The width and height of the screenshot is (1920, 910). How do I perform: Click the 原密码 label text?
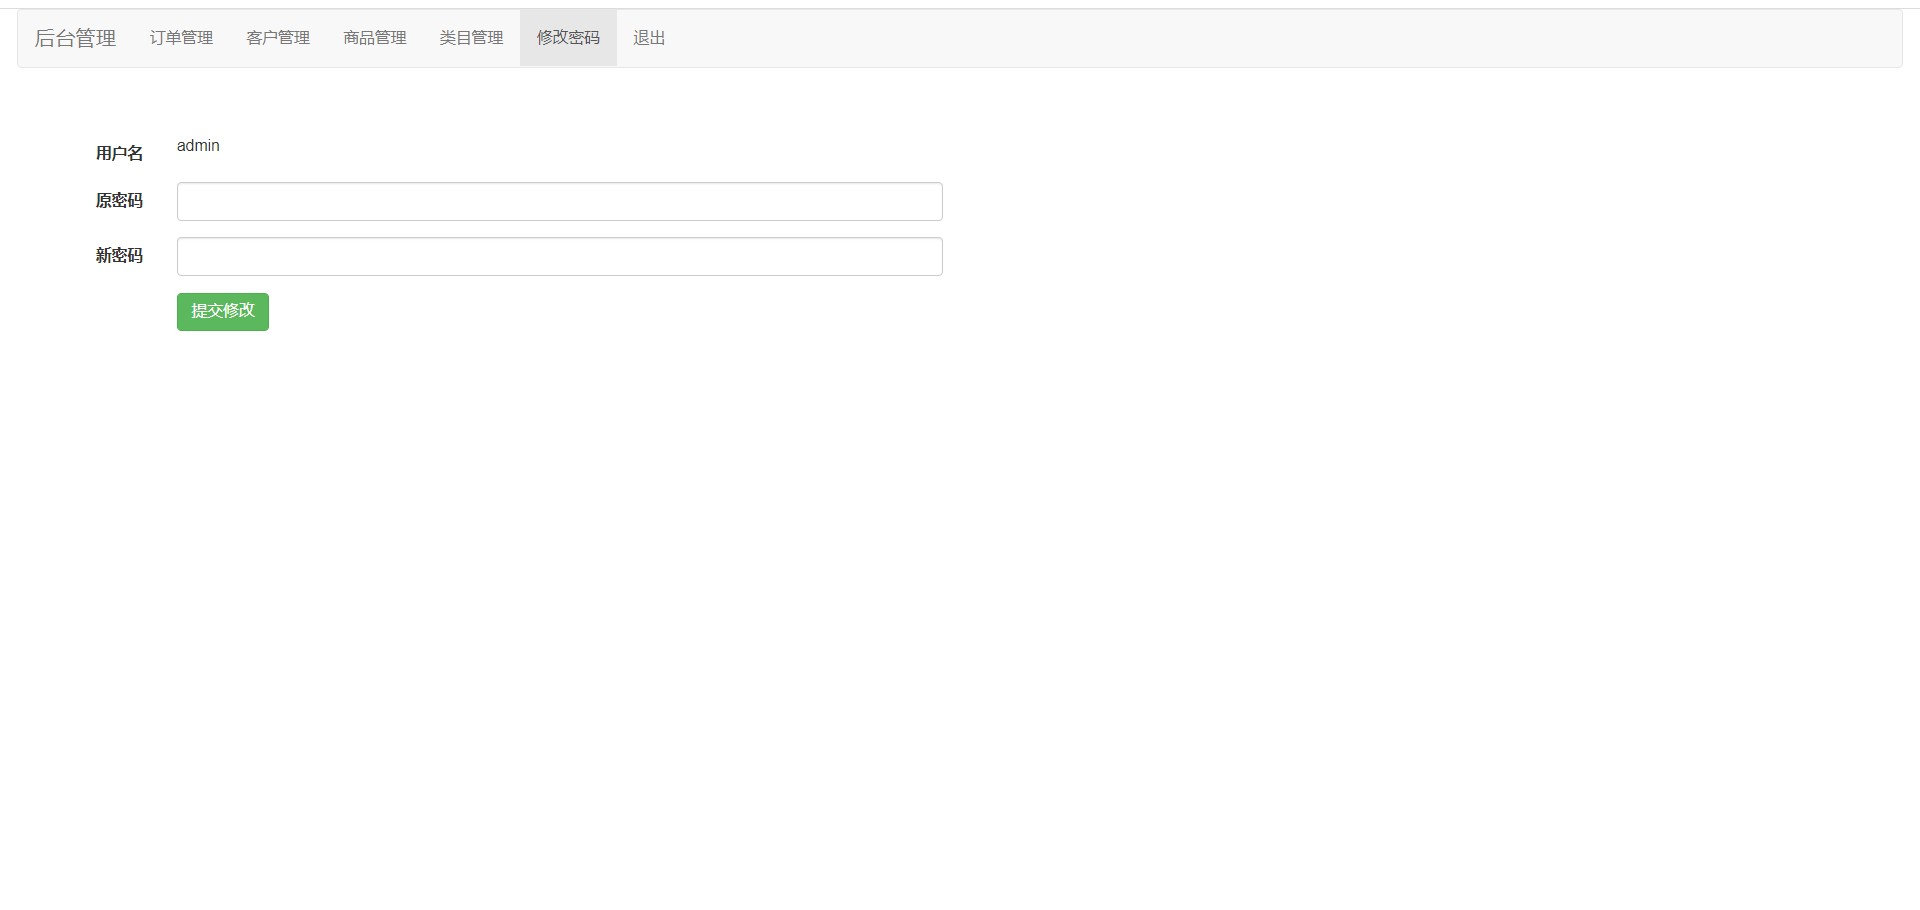click(x=119, y=201)
